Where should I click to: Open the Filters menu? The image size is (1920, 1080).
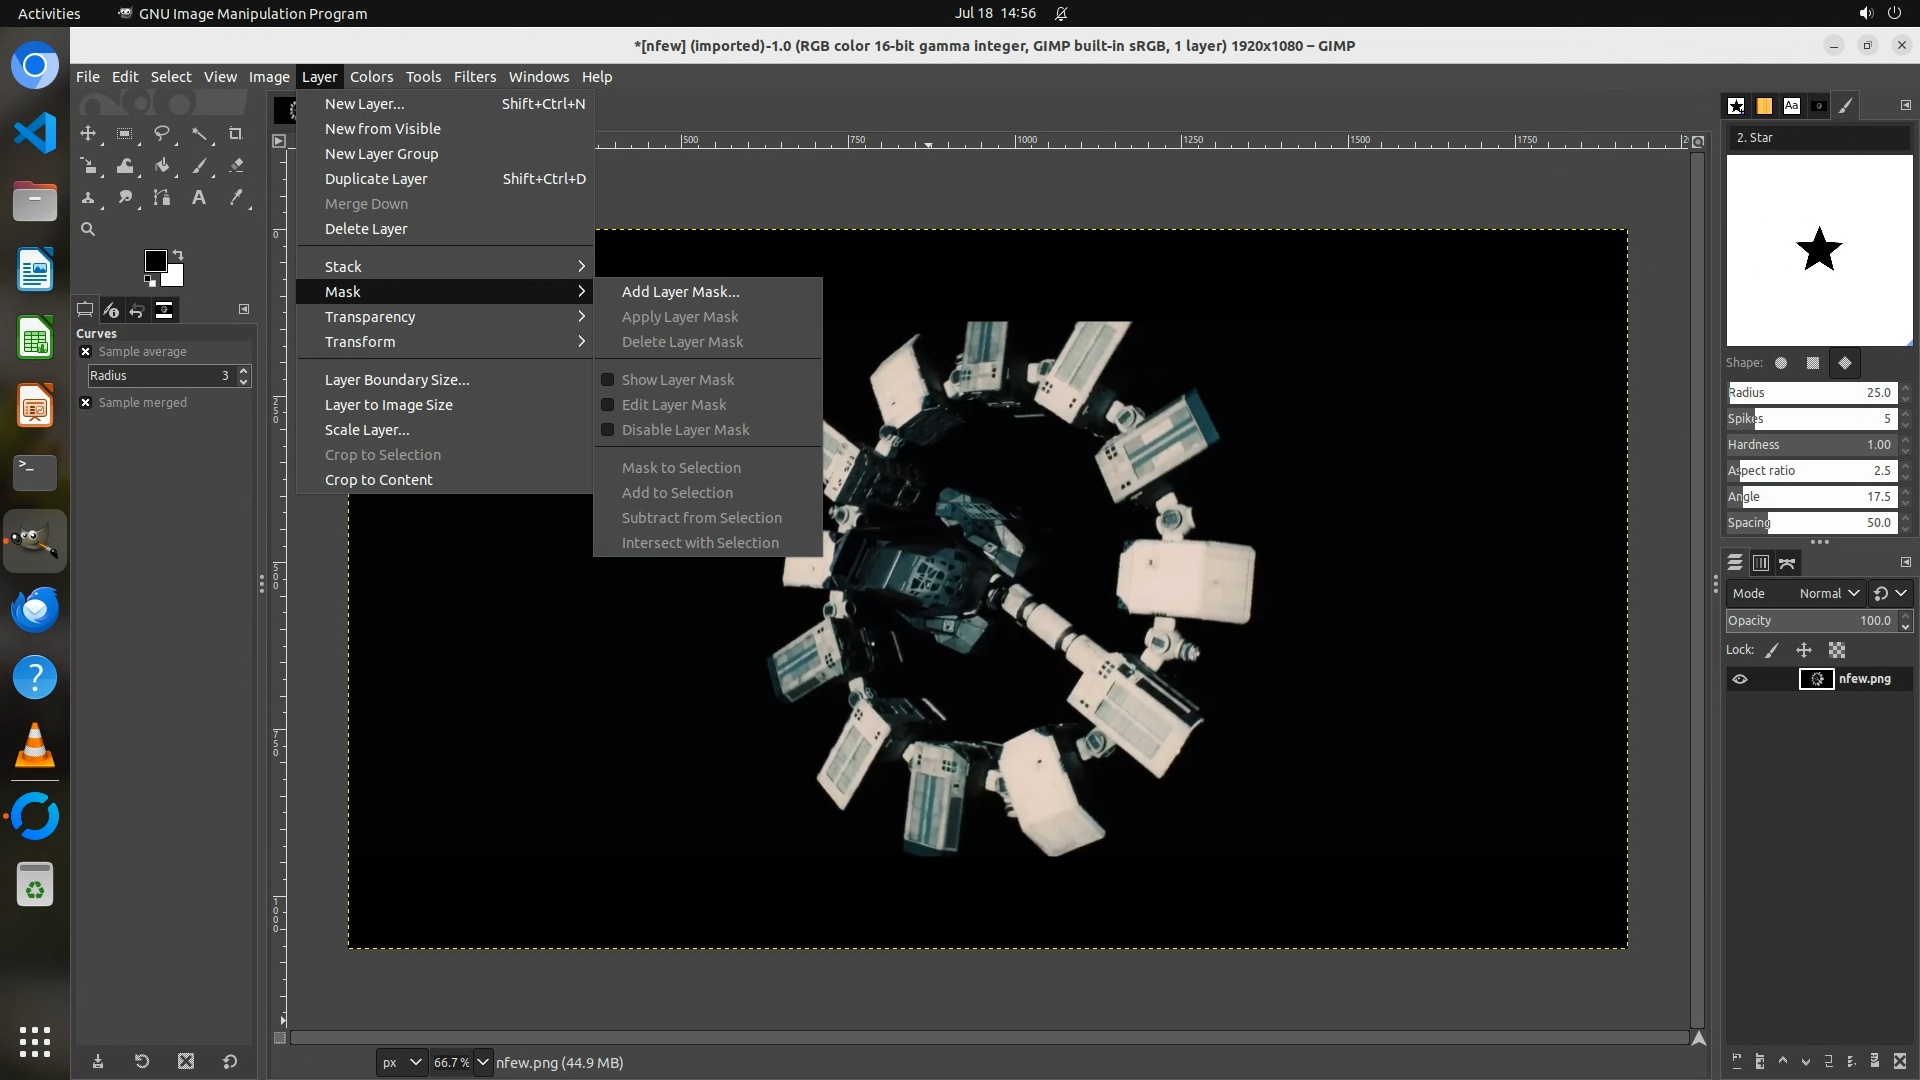tap(474, 77)
